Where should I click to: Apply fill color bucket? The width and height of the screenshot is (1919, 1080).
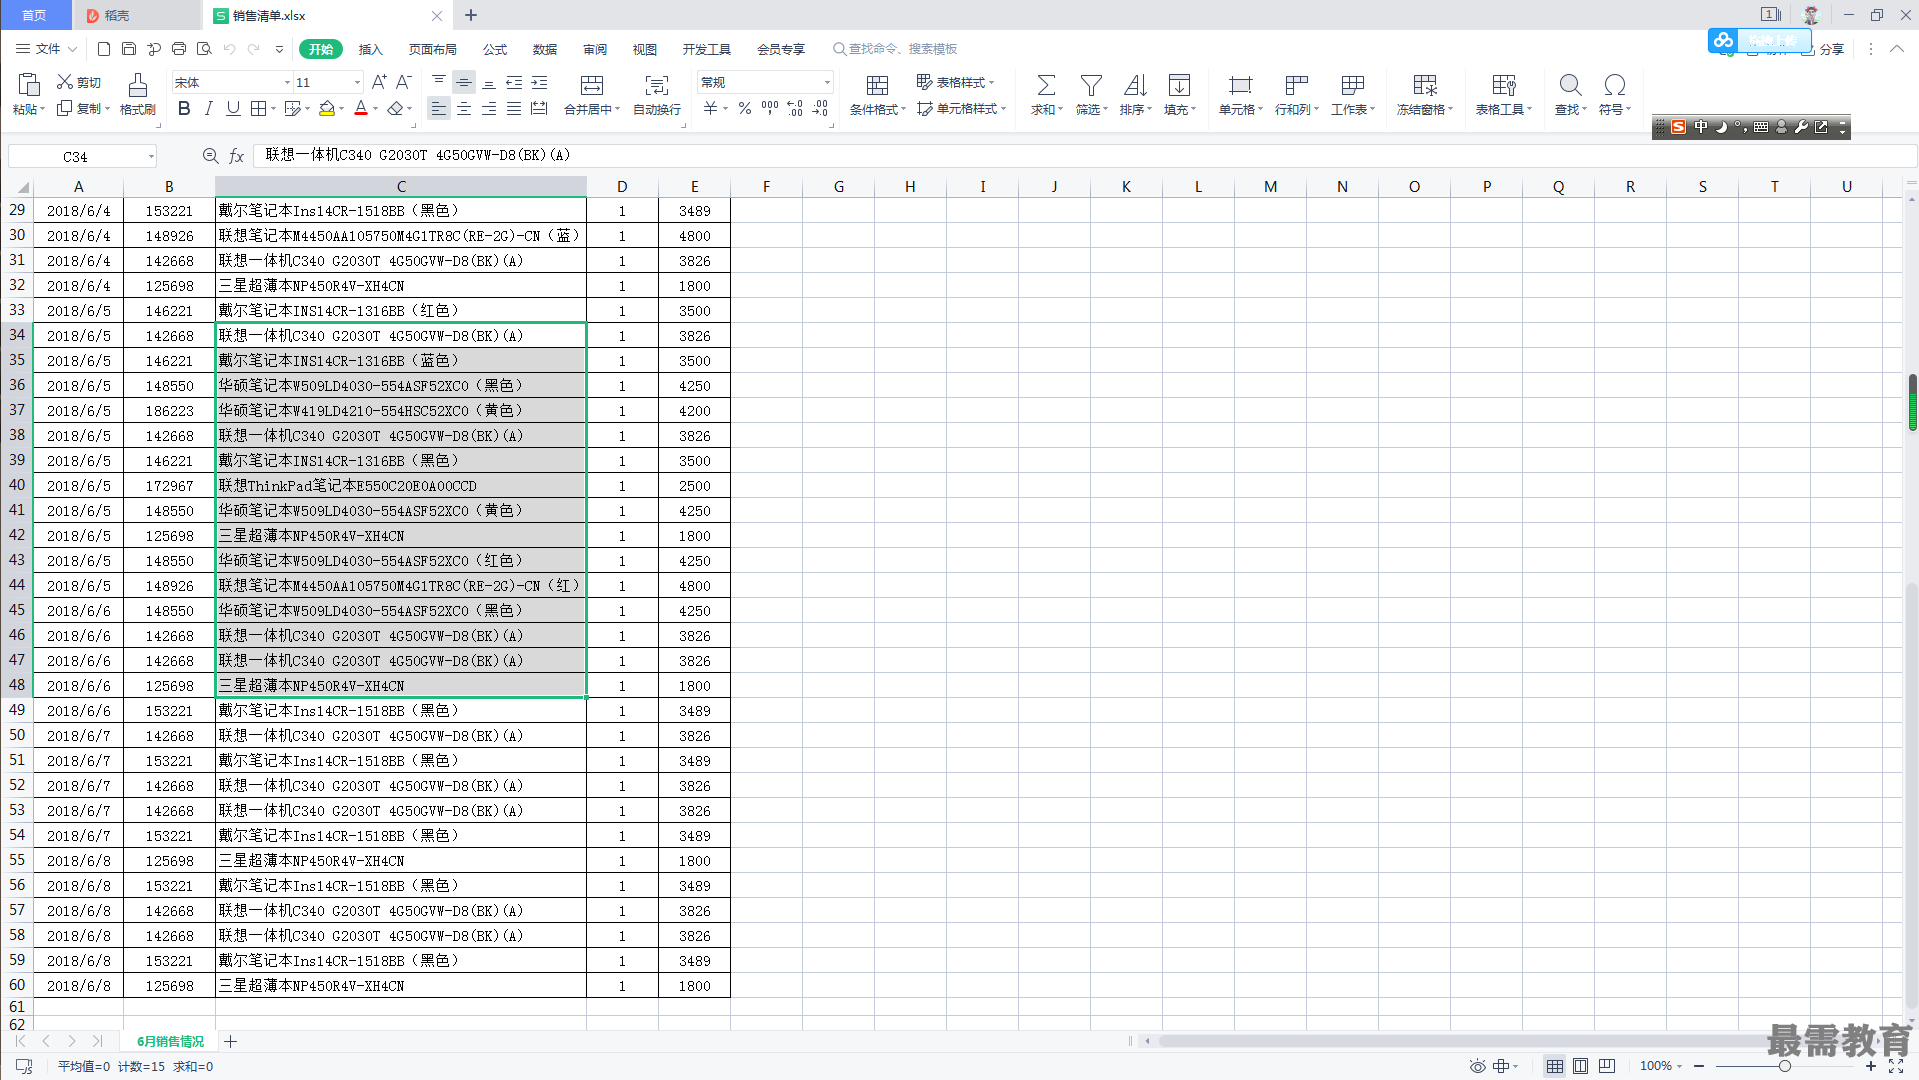point(327,108)
